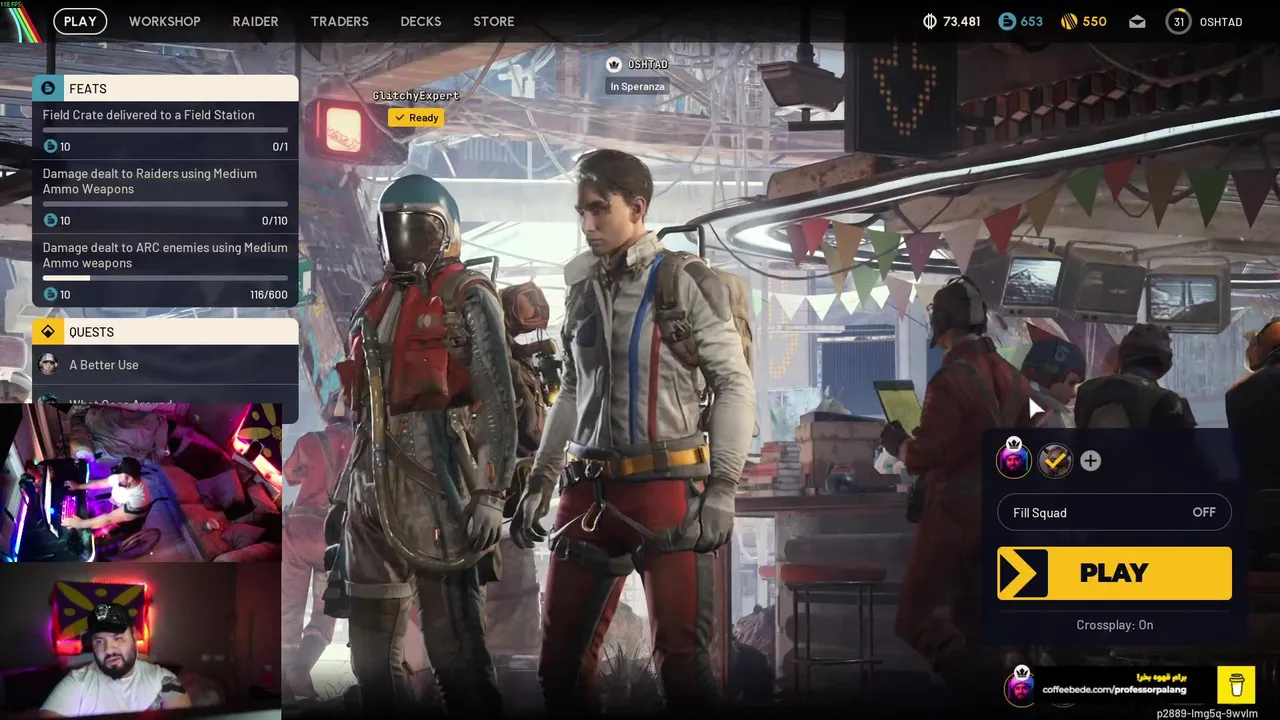Change the Crossplay: On setting
Viewport: 1280px width, 720px height.
(x=1115, y=625)
